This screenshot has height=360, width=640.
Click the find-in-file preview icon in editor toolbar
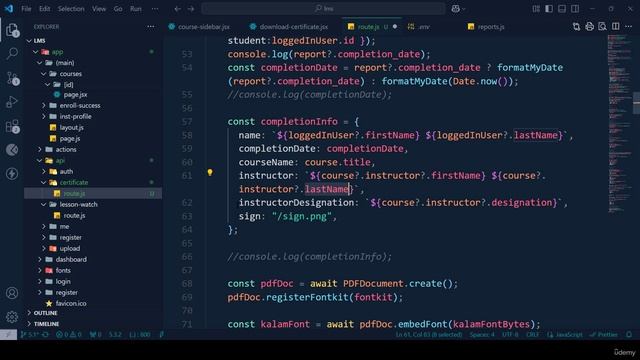pos(602,27)
